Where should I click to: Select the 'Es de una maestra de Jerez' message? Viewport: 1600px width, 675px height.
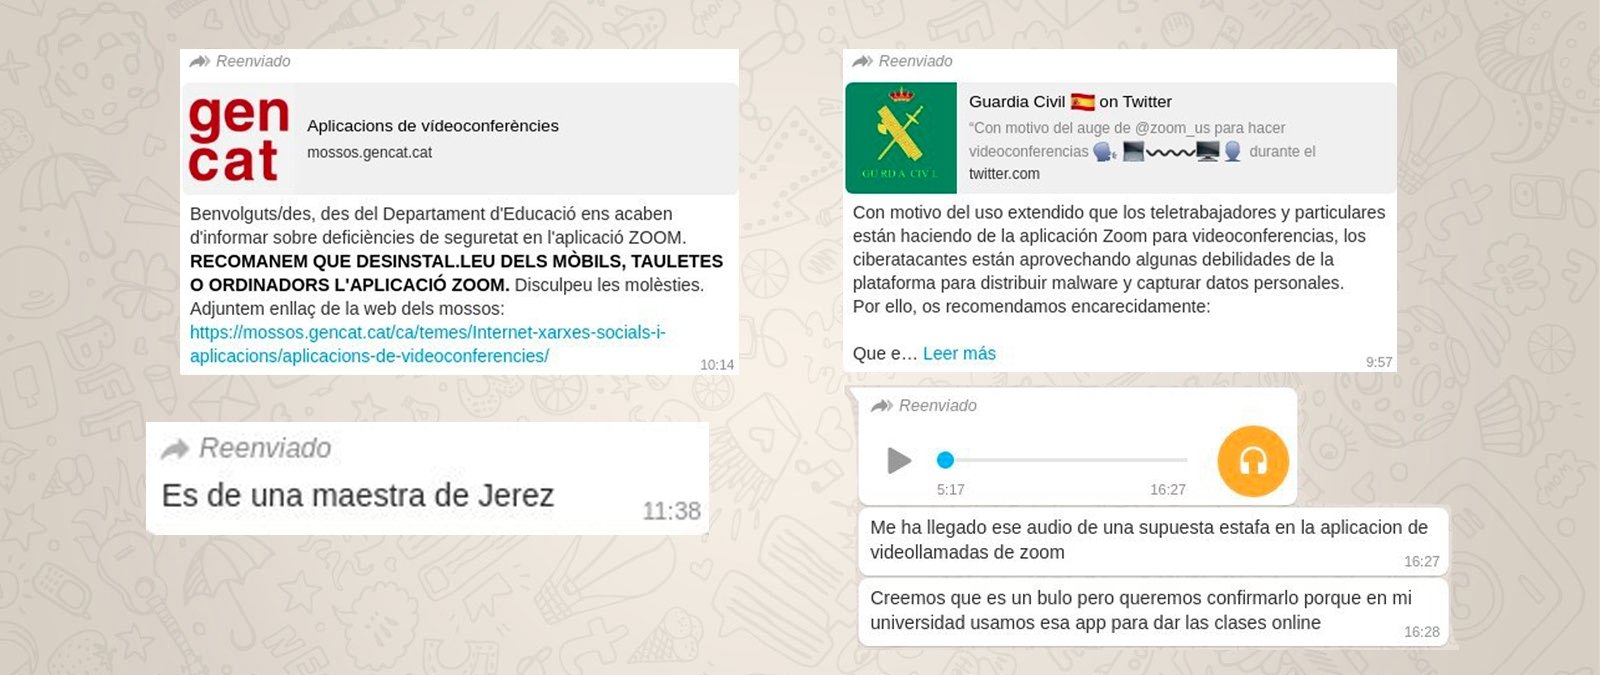pos(358,495)
